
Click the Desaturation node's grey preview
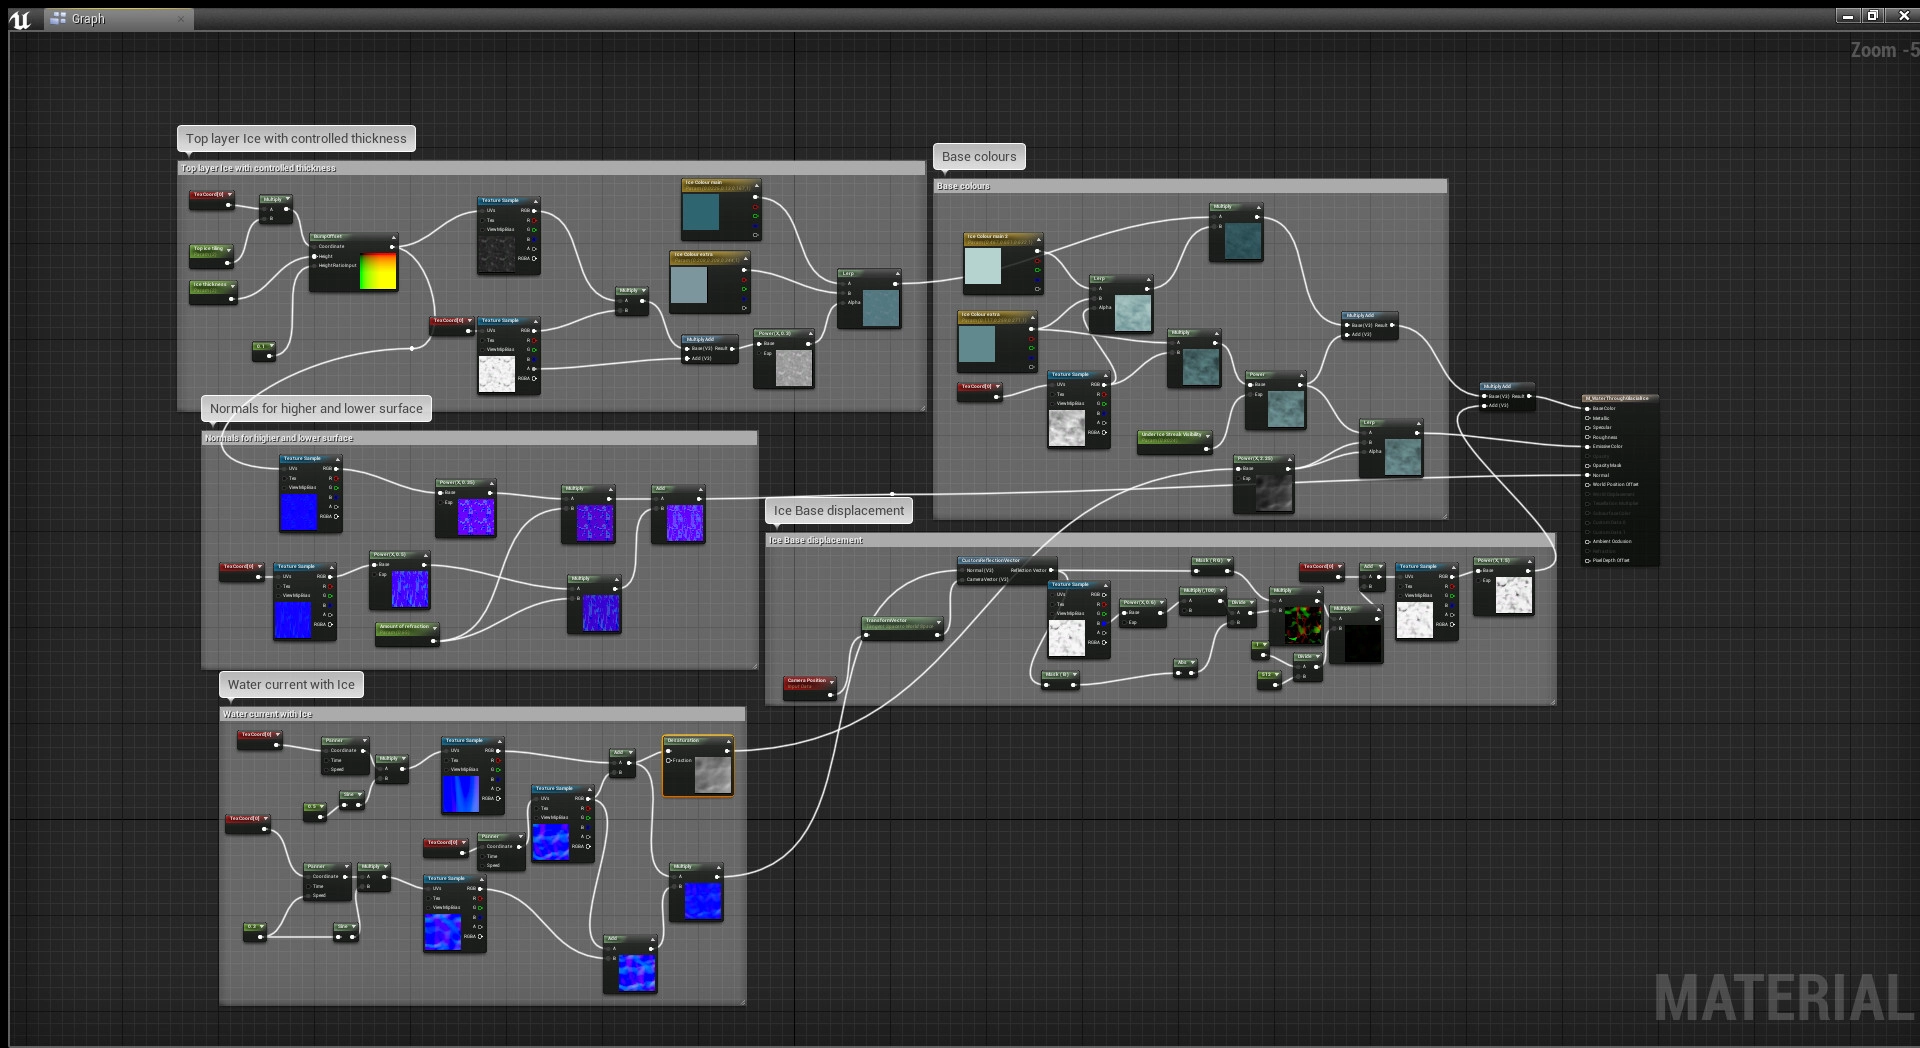[712, 775]
